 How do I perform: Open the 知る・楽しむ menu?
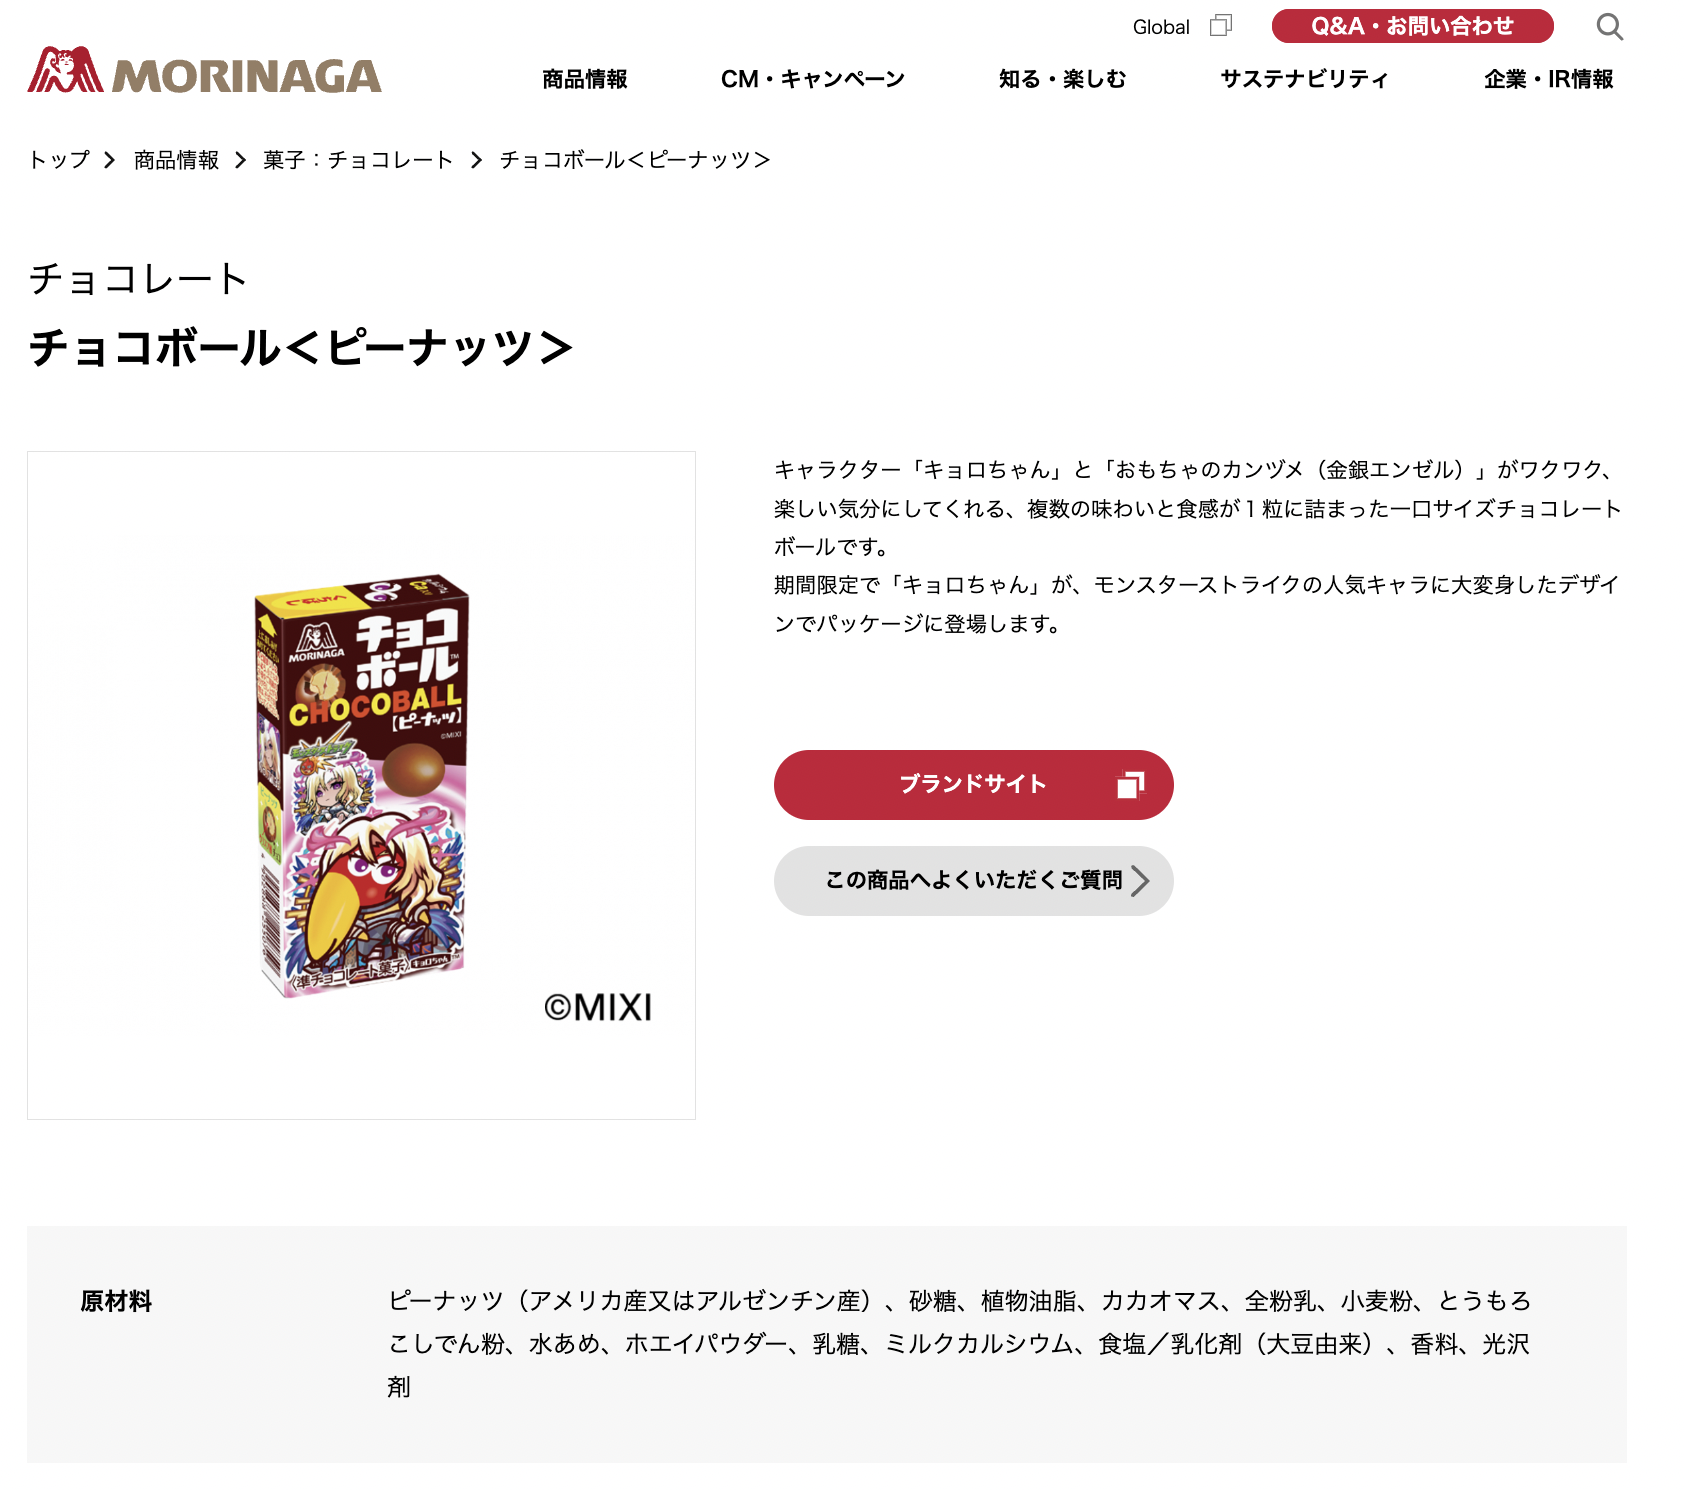point(1062,79)
